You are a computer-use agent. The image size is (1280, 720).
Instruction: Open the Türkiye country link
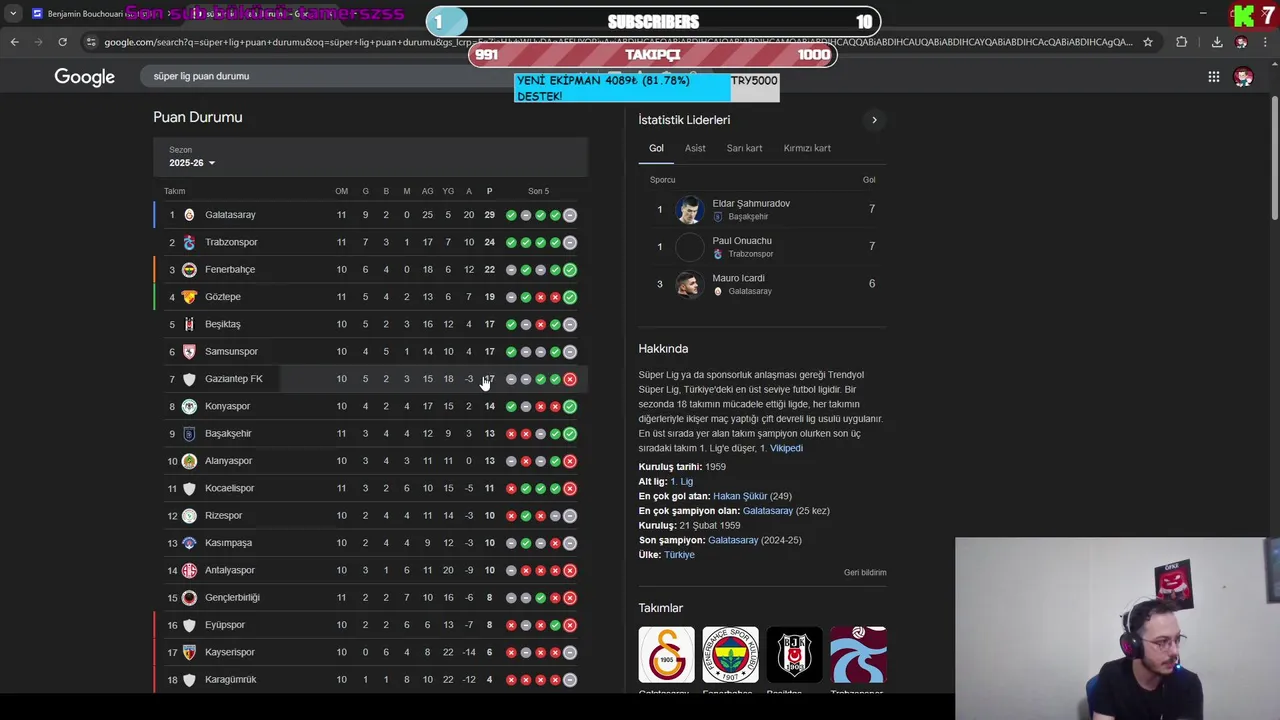point(679,555)
